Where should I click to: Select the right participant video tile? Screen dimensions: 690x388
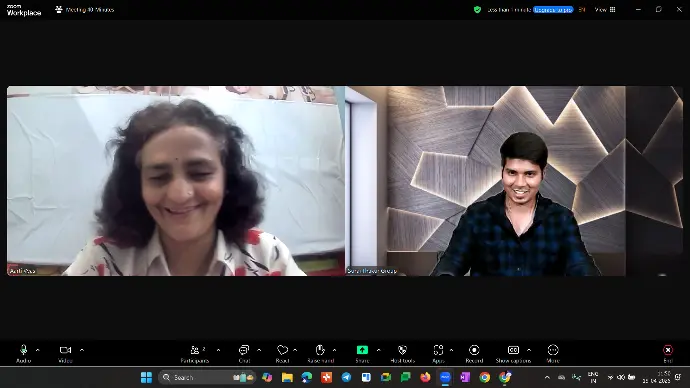pos(514,181)
